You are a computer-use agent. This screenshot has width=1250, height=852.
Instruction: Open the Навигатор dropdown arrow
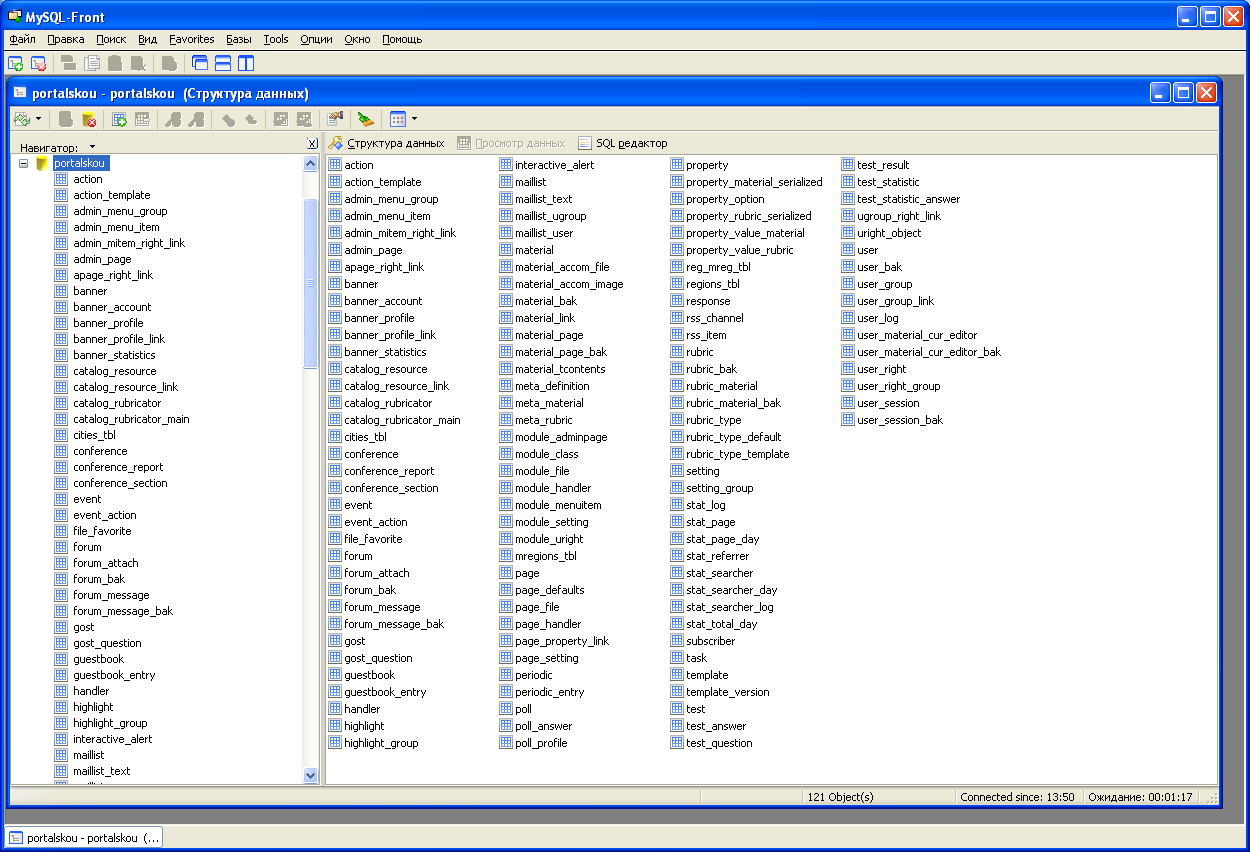pyautogui.click(x=92, y=147)
